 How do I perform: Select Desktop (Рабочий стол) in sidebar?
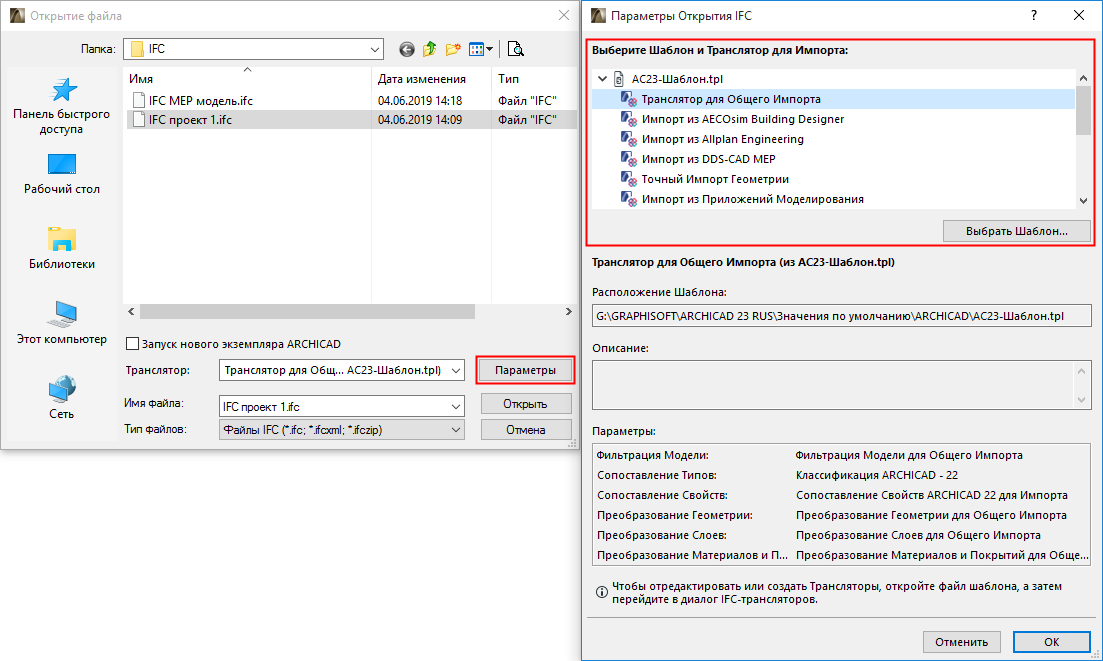coord(62,174)
